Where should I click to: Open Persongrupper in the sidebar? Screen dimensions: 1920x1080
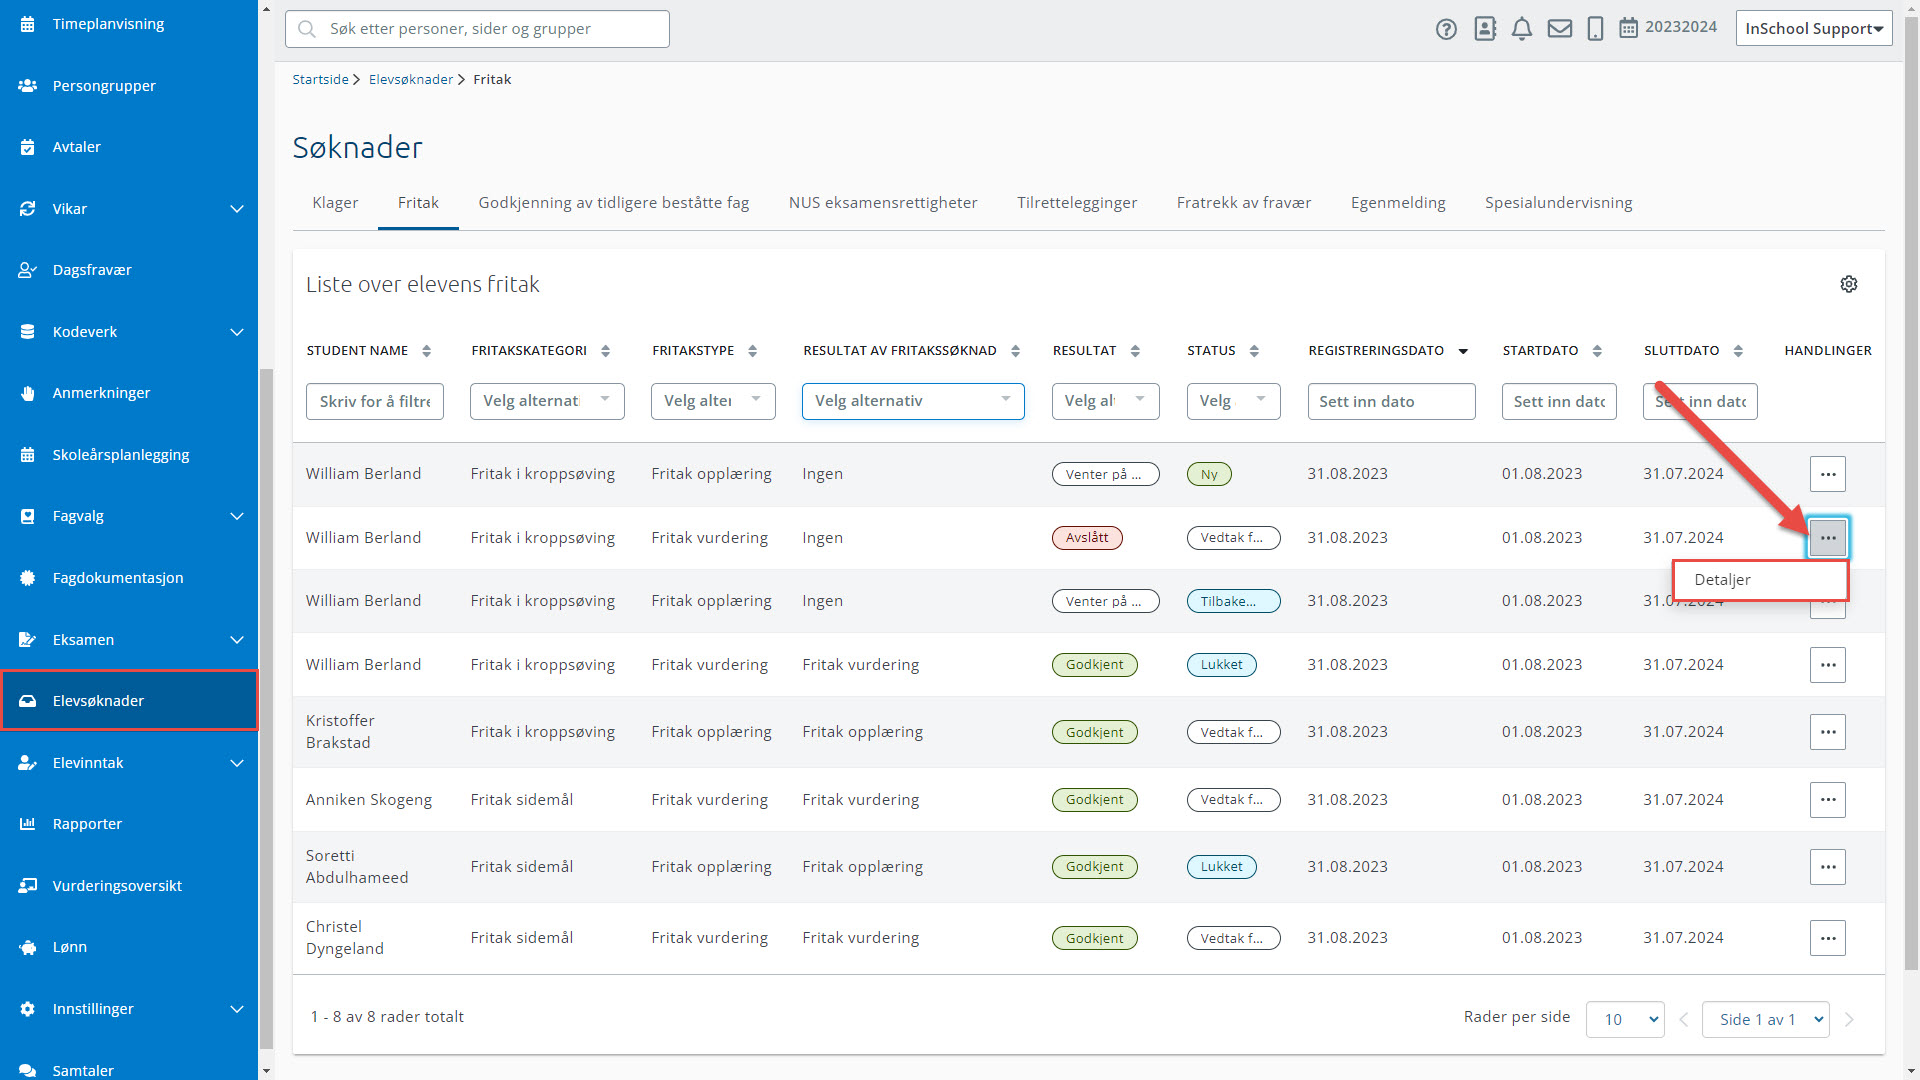tap(129, 86)
